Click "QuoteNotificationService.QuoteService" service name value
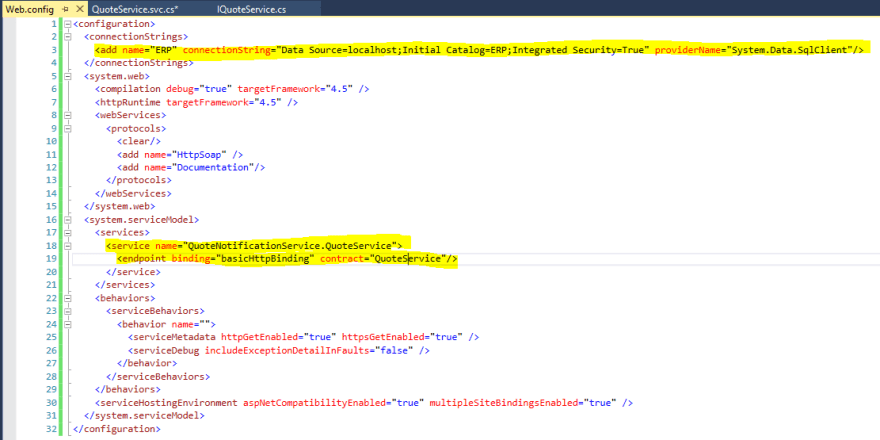This screenshot has width=880, height=440. 290,245
